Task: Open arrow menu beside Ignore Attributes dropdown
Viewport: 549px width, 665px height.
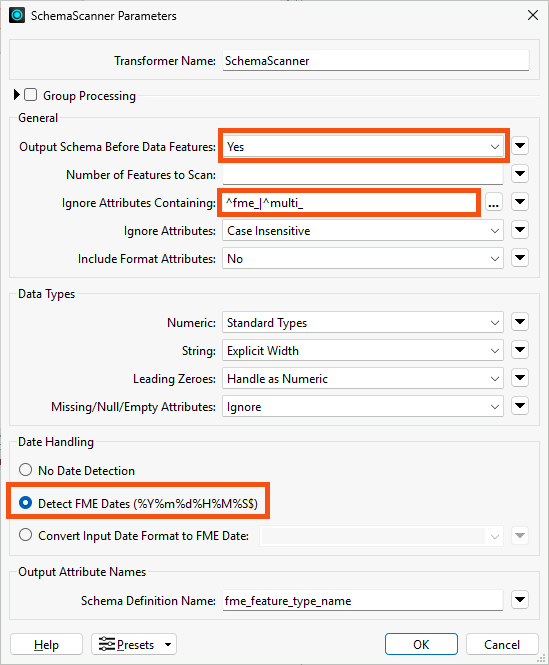Action: point(520,230)
